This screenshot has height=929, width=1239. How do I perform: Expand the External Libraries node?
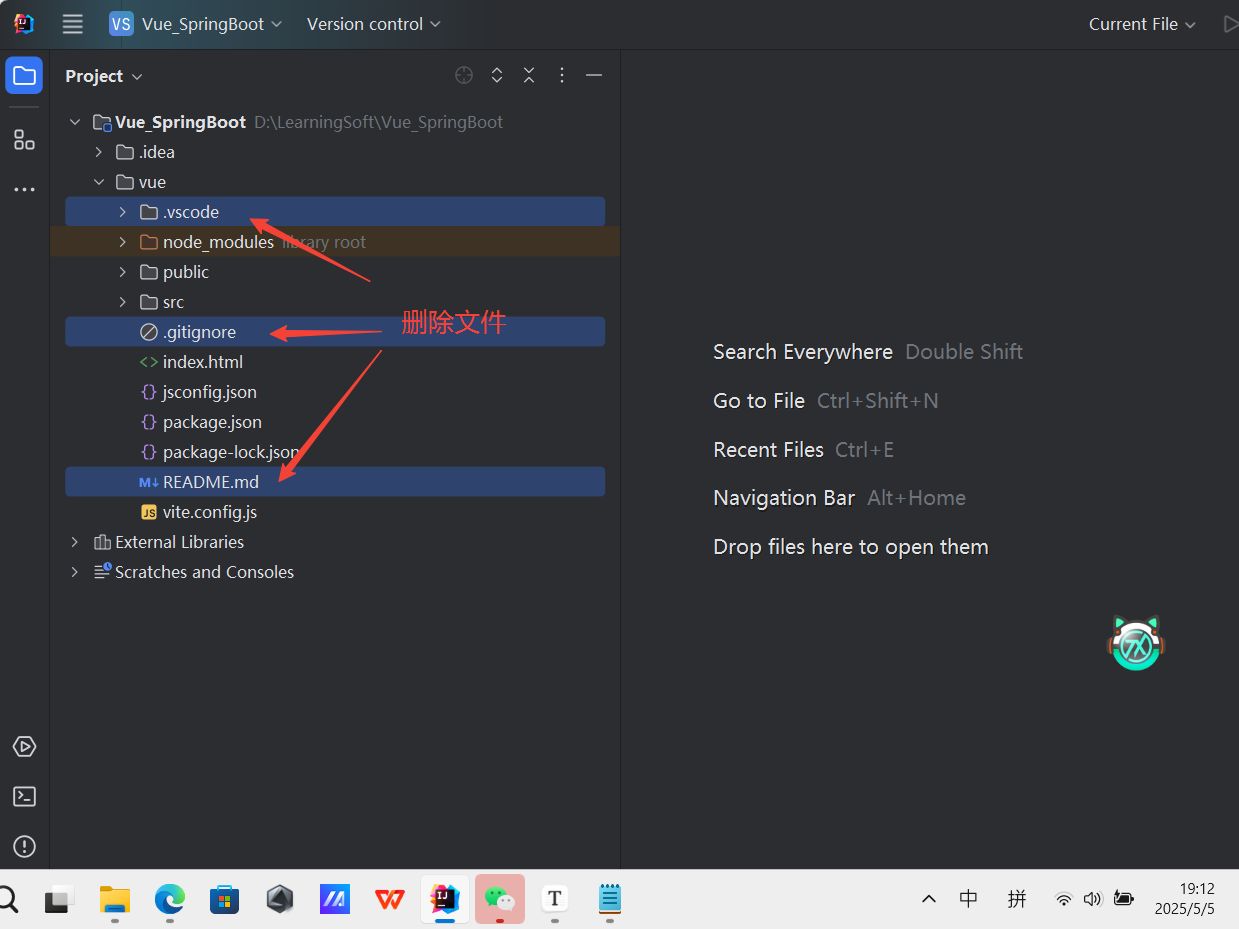[x=74, y=541]
